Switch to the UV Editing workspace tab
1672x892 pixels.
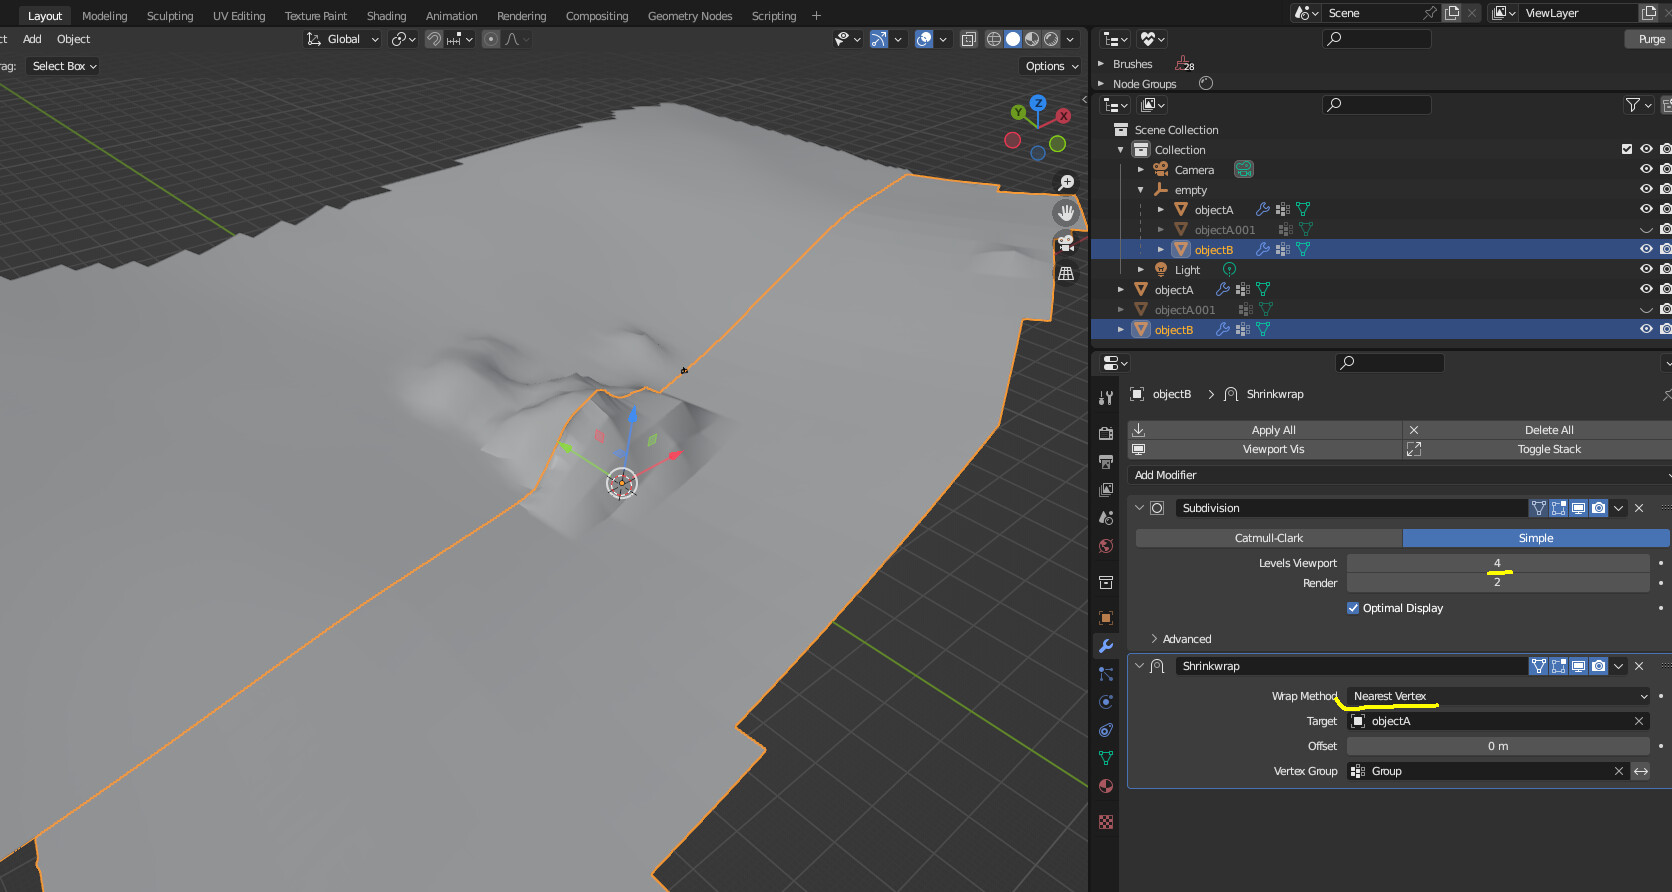point(239,16)
